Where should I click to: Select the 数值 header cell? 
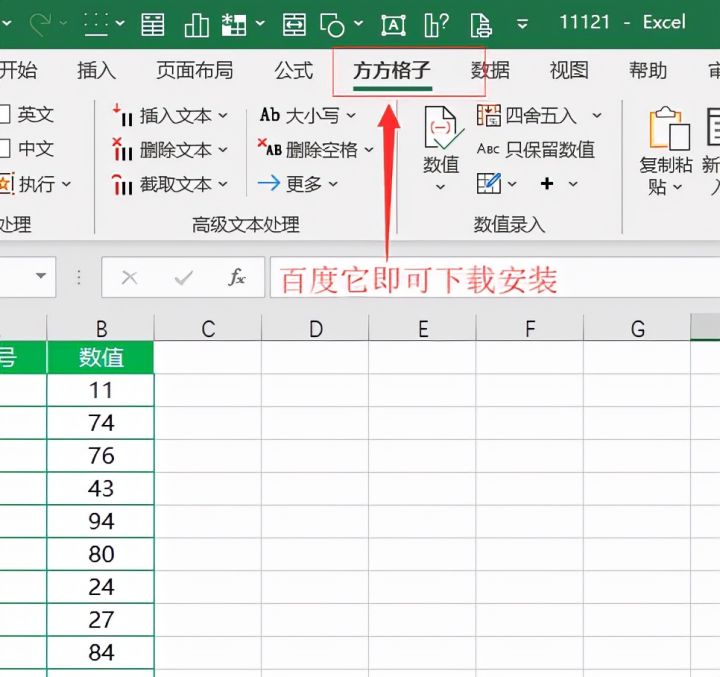(x=101, y=357)
